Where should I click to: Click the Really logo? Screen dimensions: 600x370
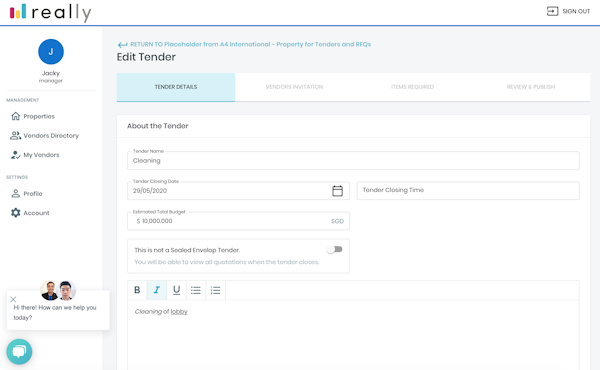tap(51, 13)
